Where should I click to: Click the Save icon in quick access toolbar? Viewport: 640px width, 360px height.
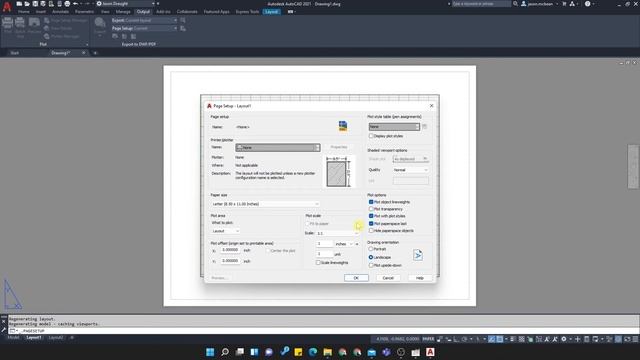(x=35, y=4)
